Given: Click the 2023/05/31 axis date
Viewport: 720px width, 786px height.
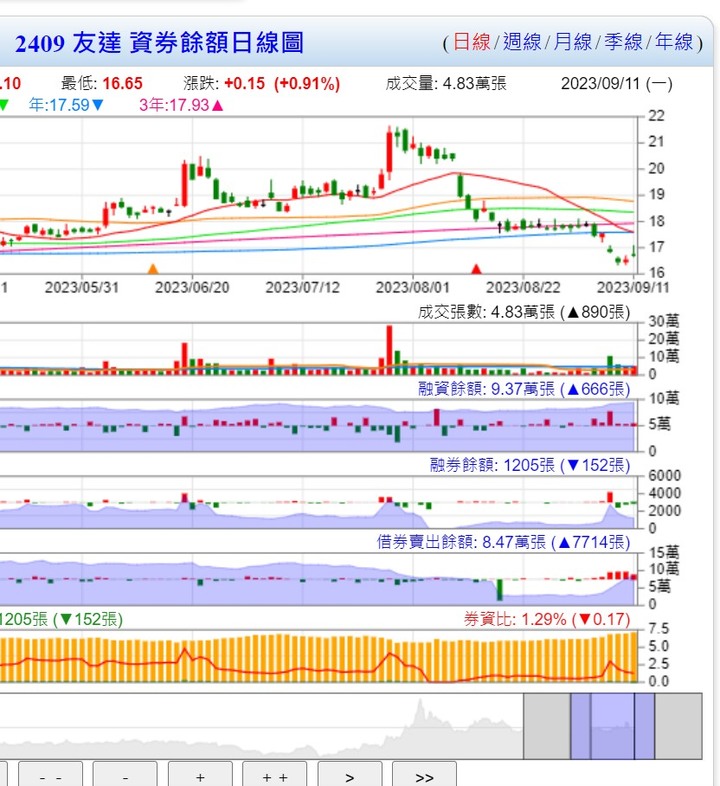Looking at the screenshot, I should click(x=82, y=287).
